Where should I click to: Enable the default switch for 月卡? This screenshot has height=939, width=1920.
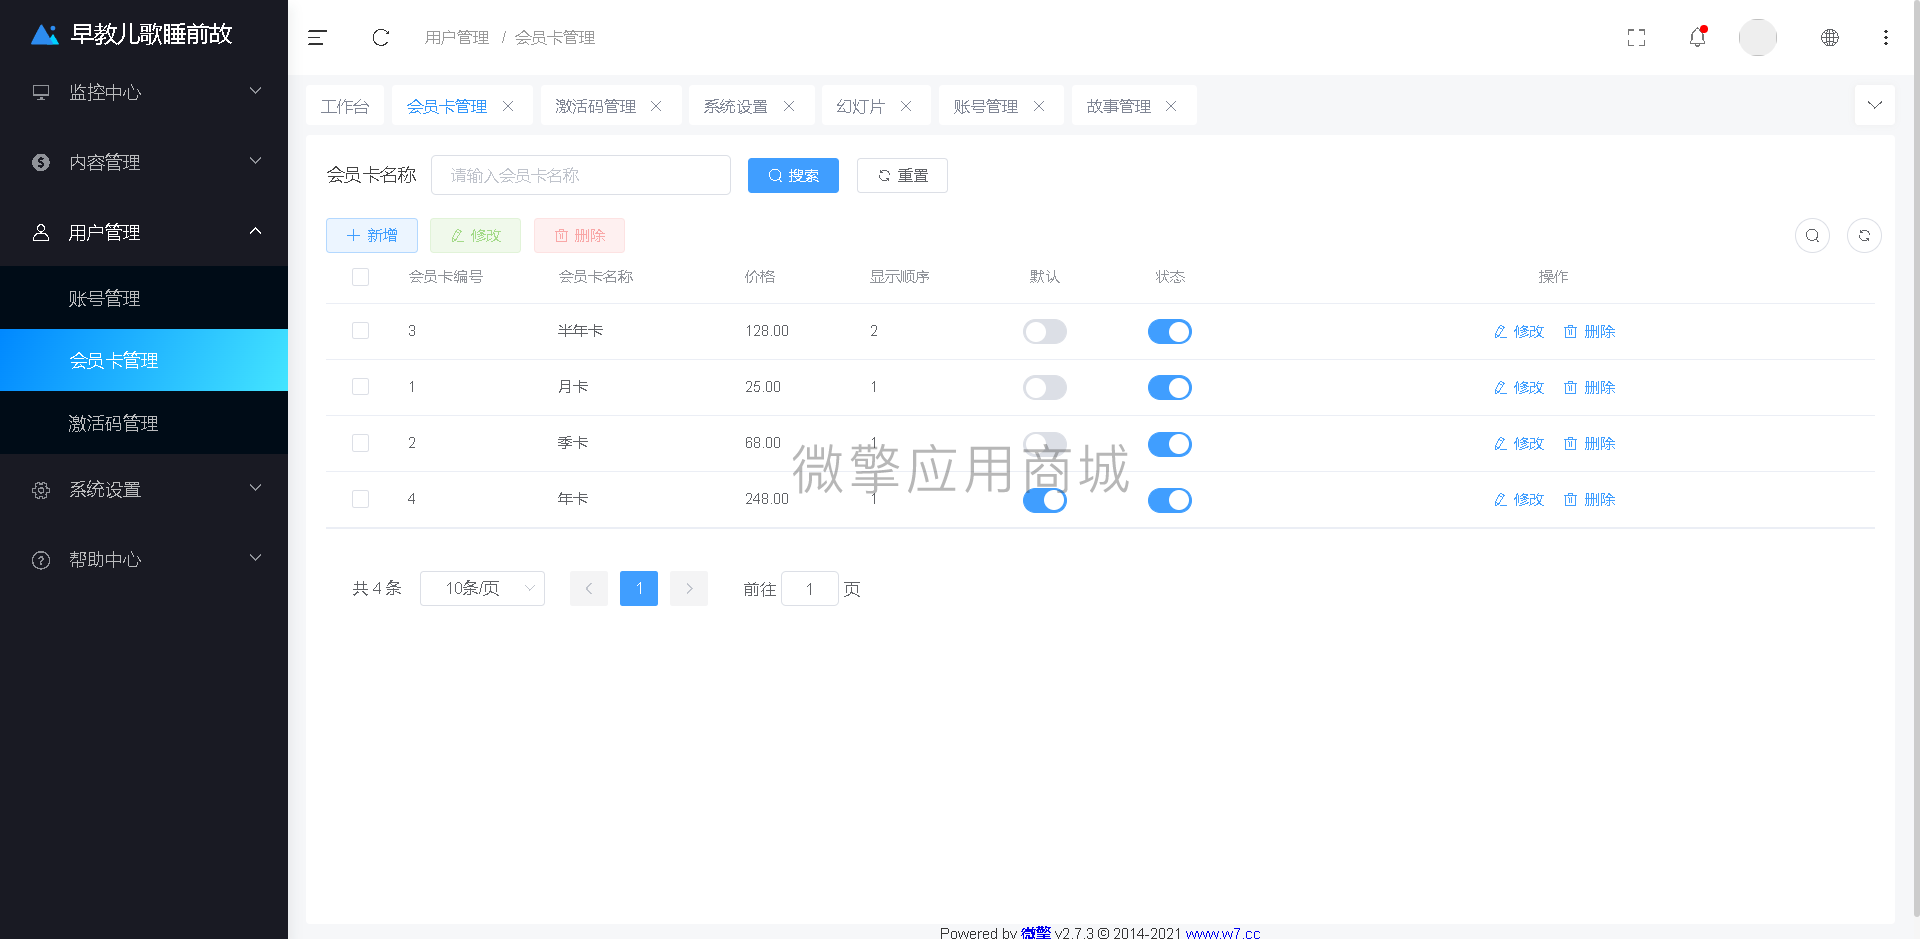1045,388
